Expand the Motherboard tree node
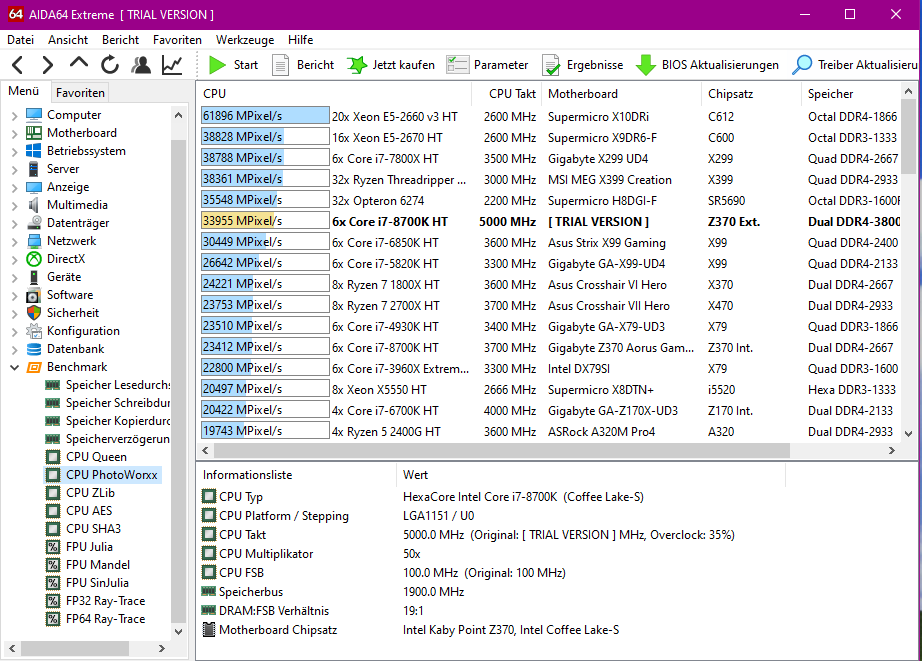 coord(15,133)
